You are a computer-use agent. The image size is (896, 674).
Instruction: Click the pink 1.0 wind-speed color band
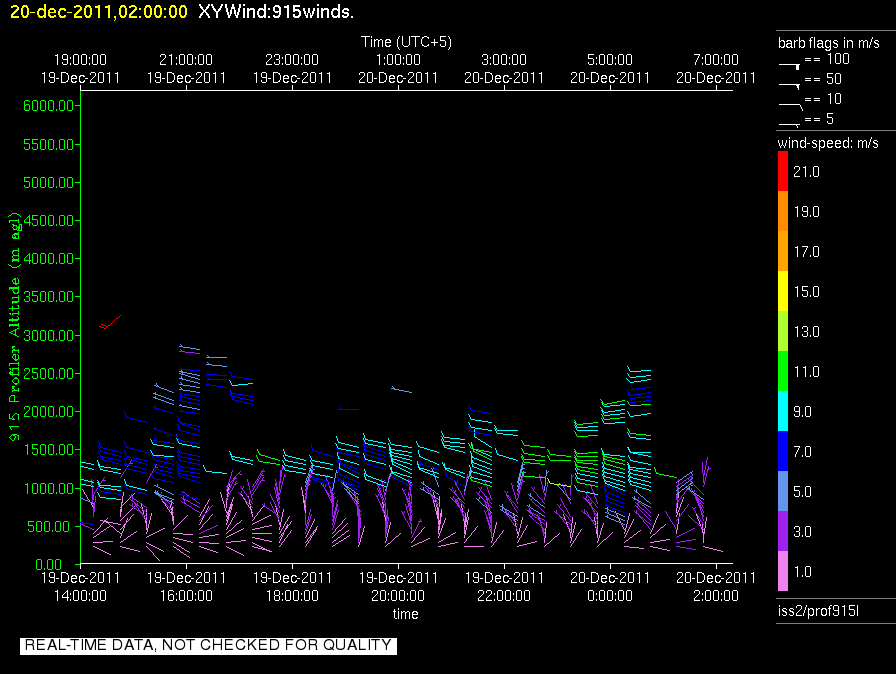[783, 571]
